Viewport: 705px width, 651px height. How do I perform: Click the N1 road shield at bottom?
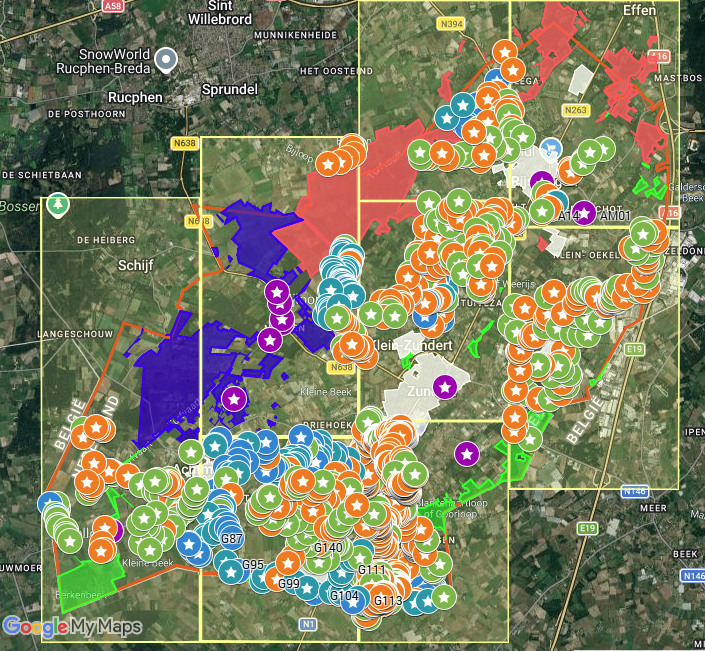pyautogui.click(x=308, y=624)
